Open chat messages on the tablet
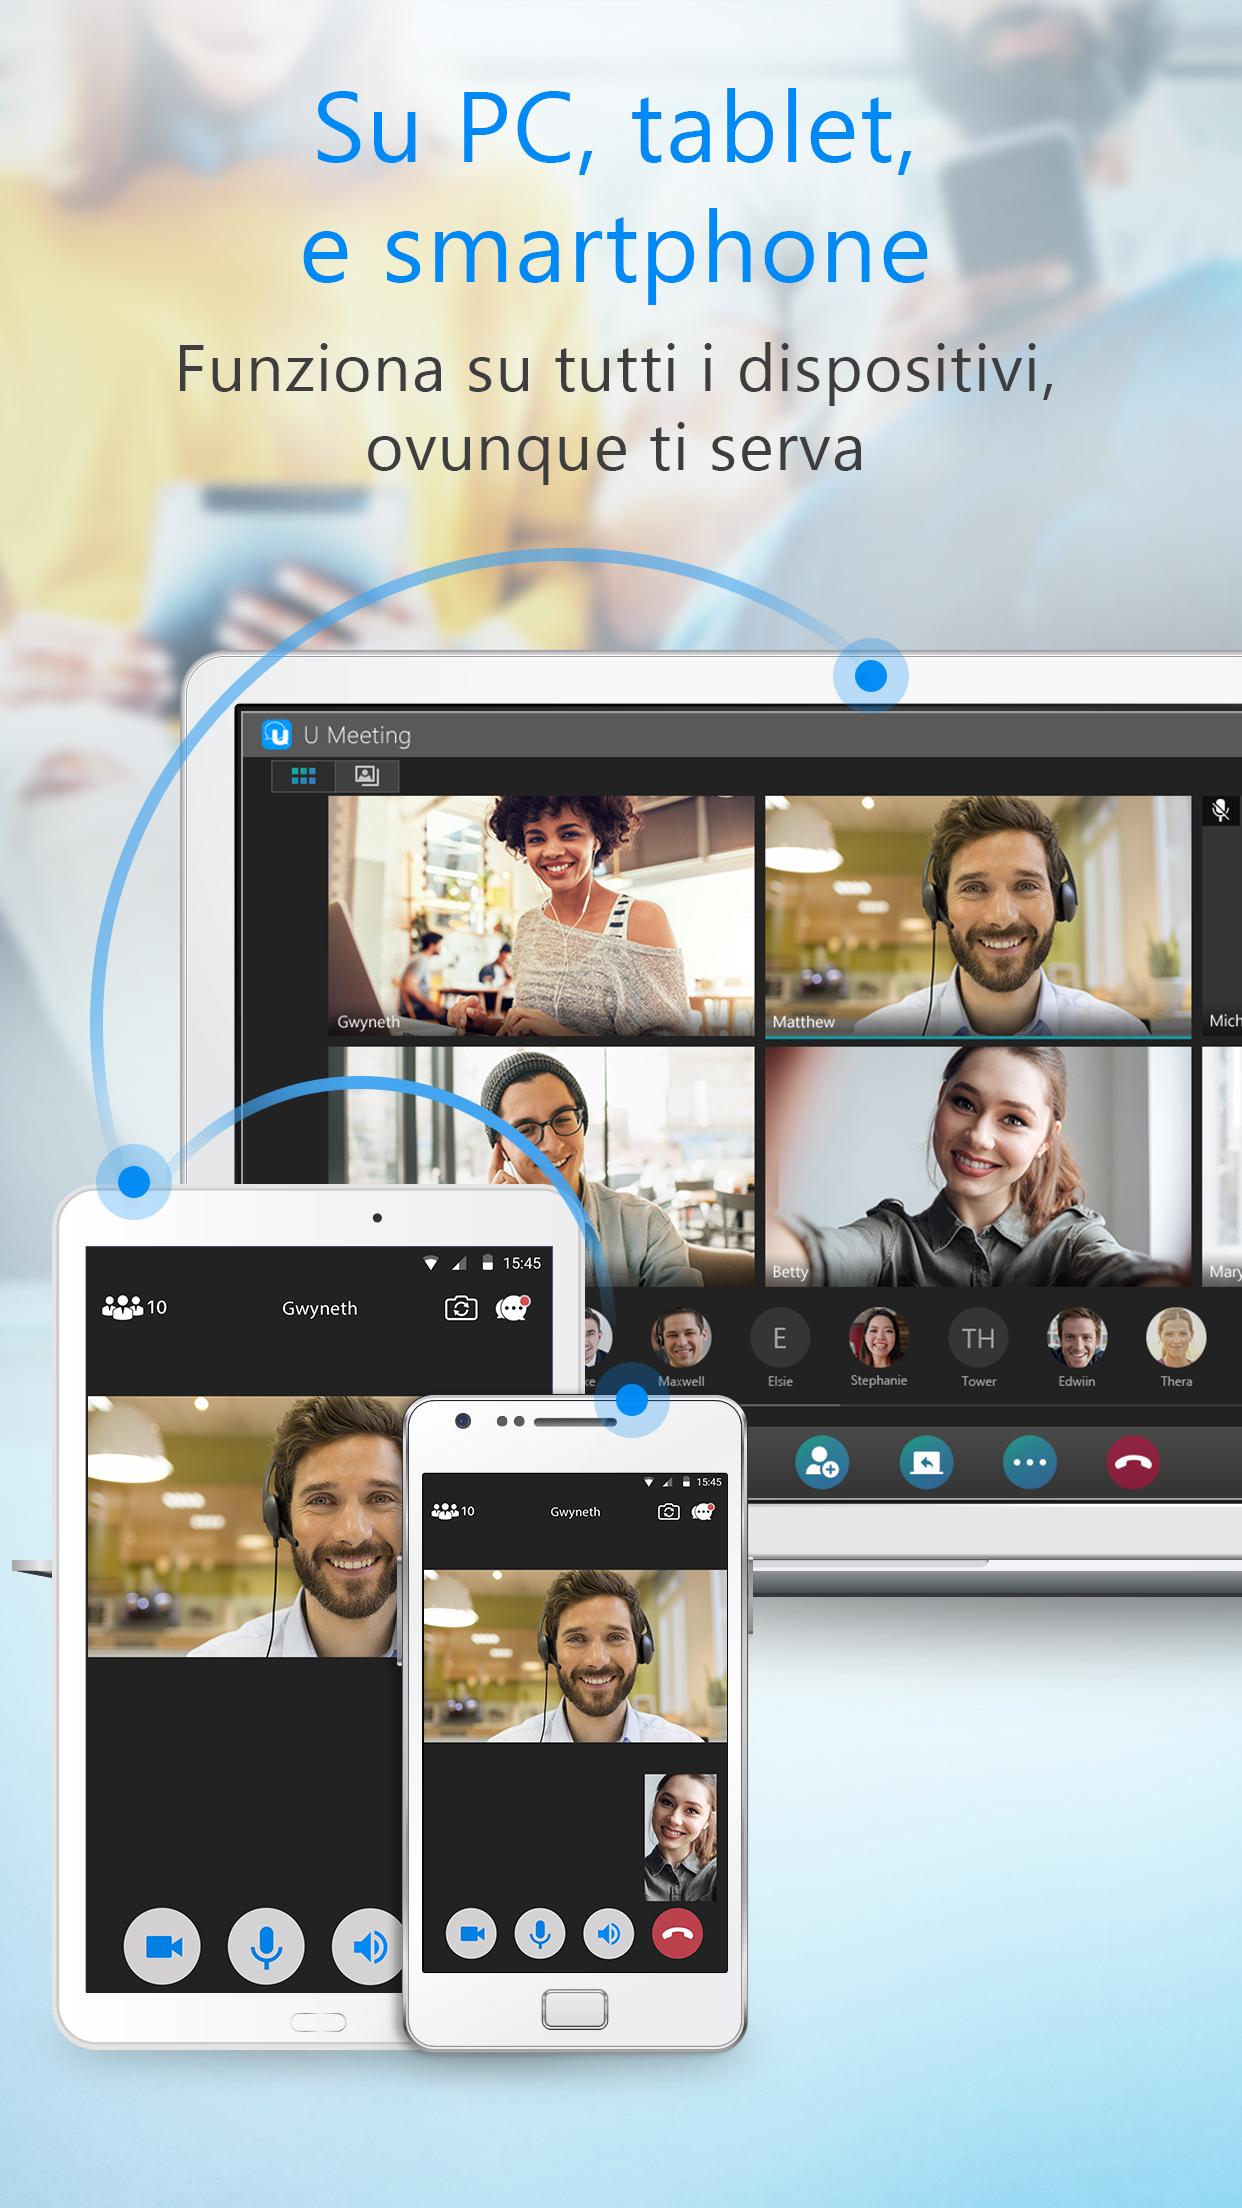Image resolution: width=1242 pixels, height=2208 pixels. click(x=513, y=1307)
